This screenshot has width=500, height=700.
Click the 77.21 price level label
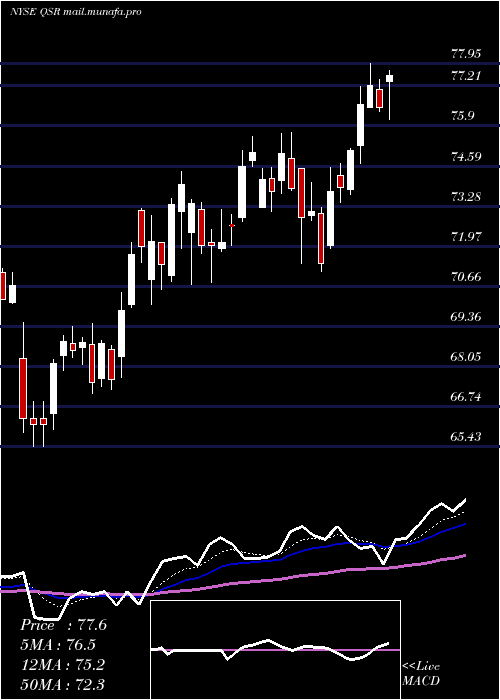(x=466, y=76)
